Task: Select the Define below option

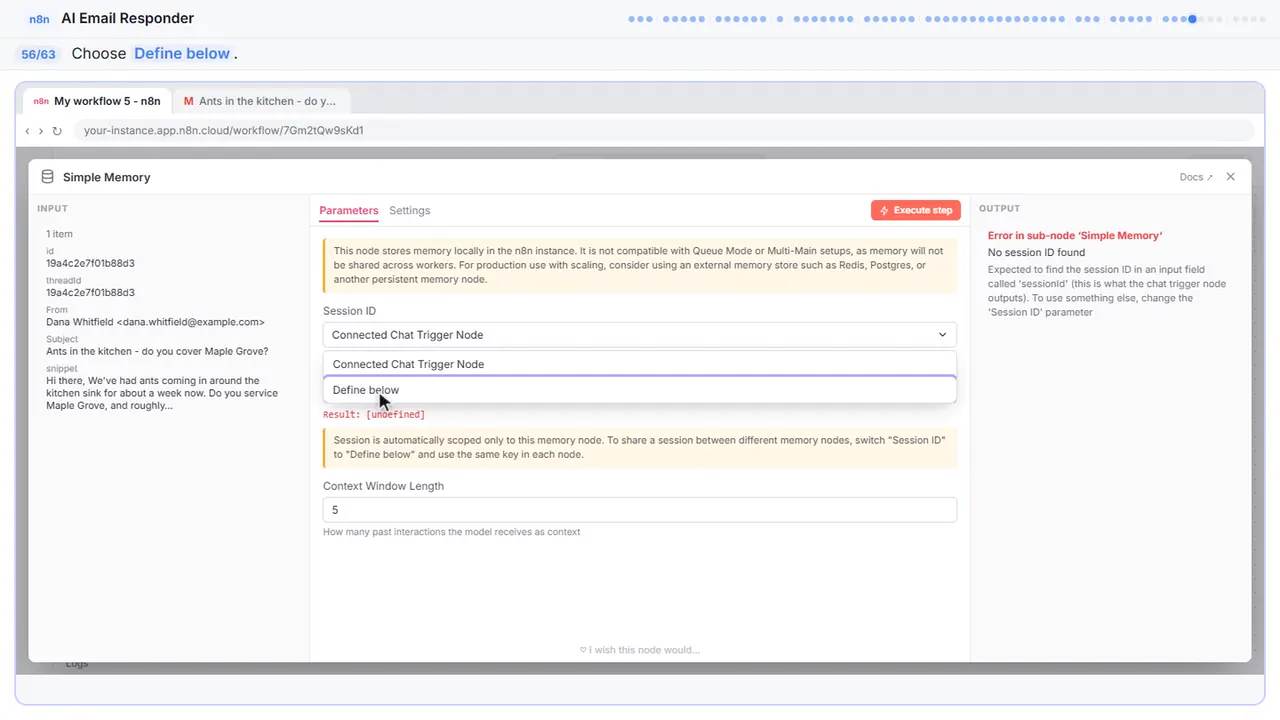Action: point(640,390)
